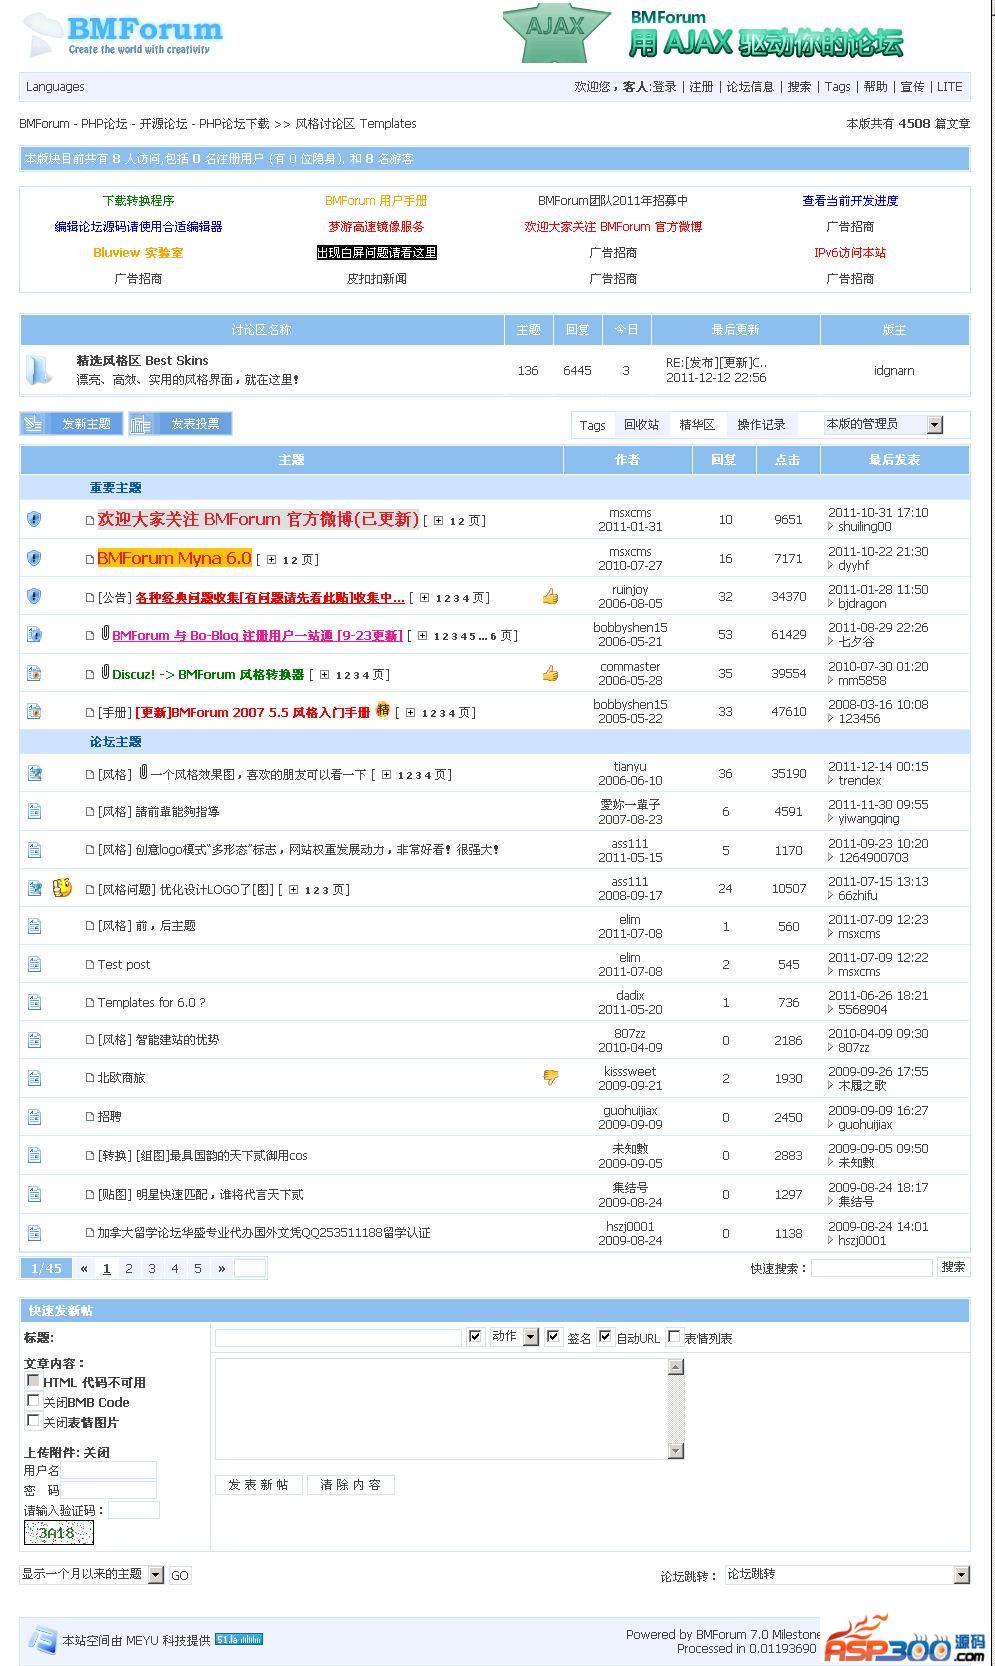995x1666 pixels.
Task: Open the Tags tab above the topic list
Action: (593, 425)
